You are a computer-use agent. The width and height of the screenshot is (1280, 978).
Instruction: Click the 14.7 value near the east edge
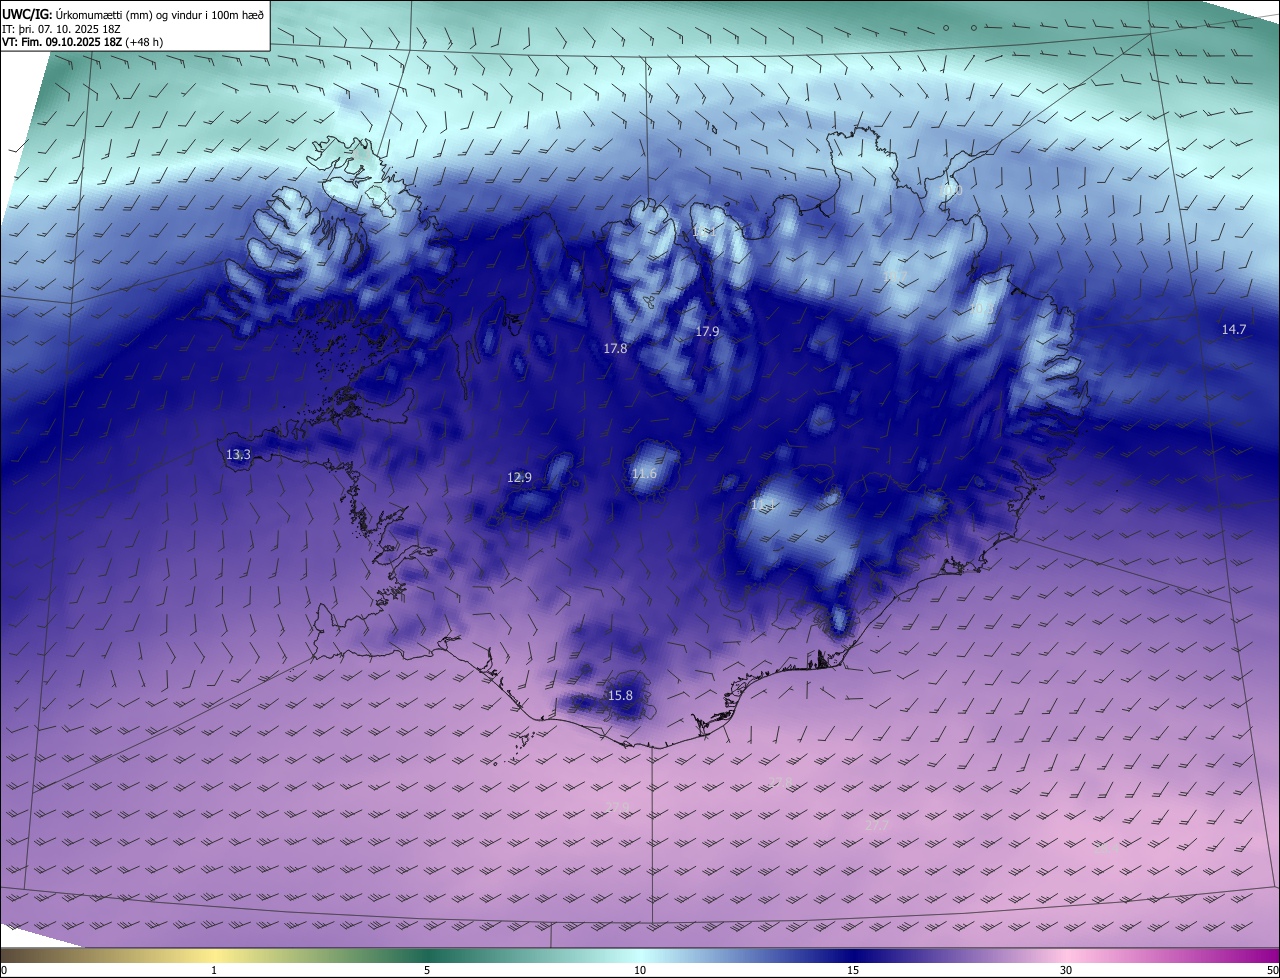[1234, 330]
